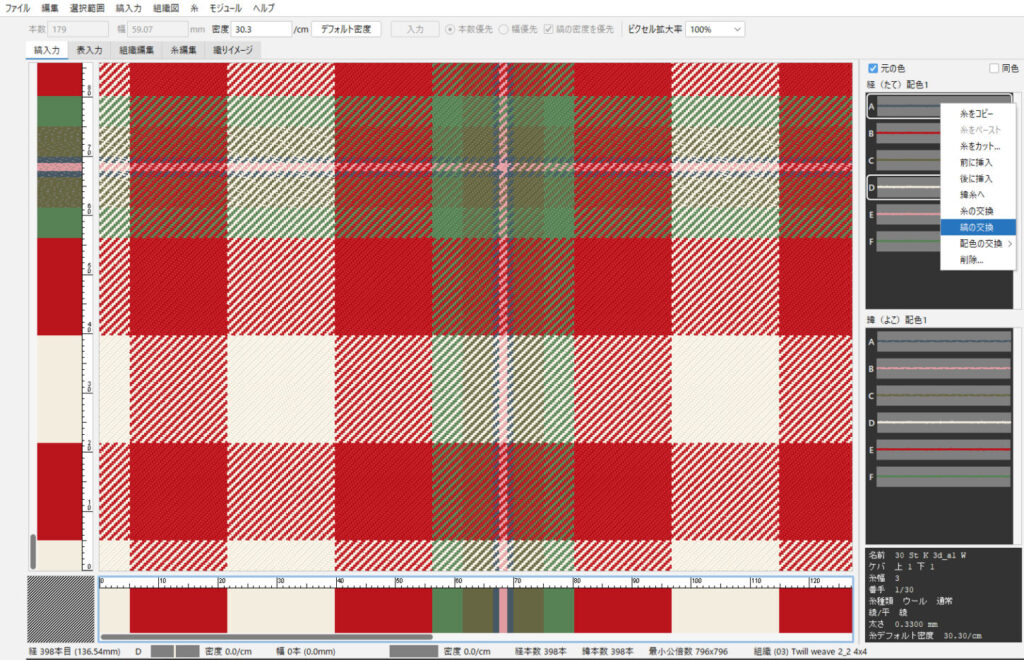Image resolution: width=1024 pixels, height=660 pixels.
Task: Enable the 同色 checkbox
Action: pos(994,68)
